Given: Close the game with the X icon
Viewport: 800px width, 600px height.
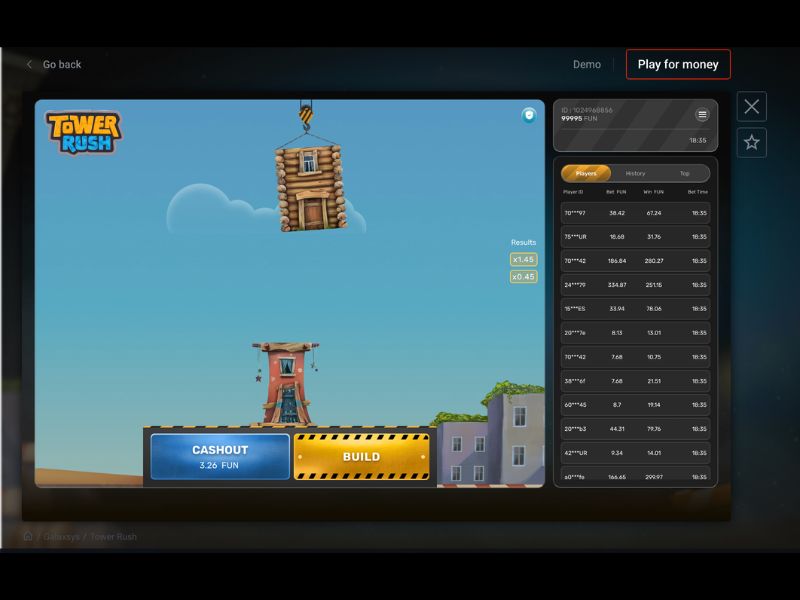Looking at the screenshot, I should pos(752,106).
